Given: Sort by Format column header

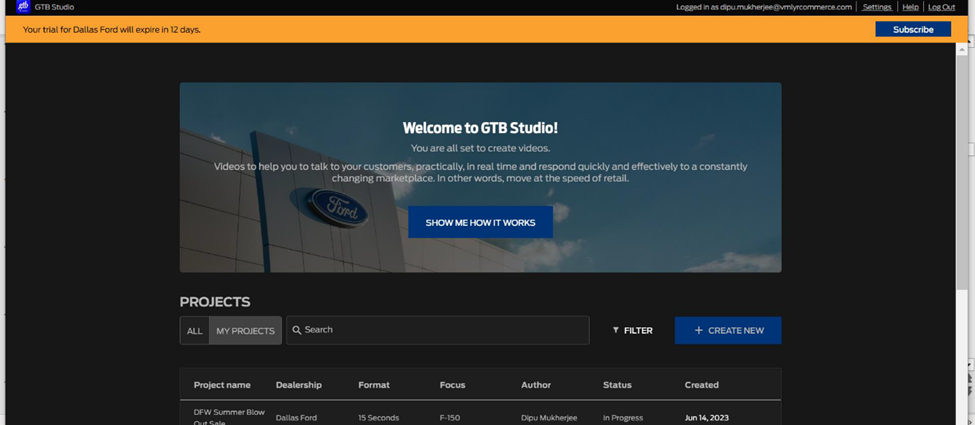Looking at the screenshot, I should coord(374,385).
